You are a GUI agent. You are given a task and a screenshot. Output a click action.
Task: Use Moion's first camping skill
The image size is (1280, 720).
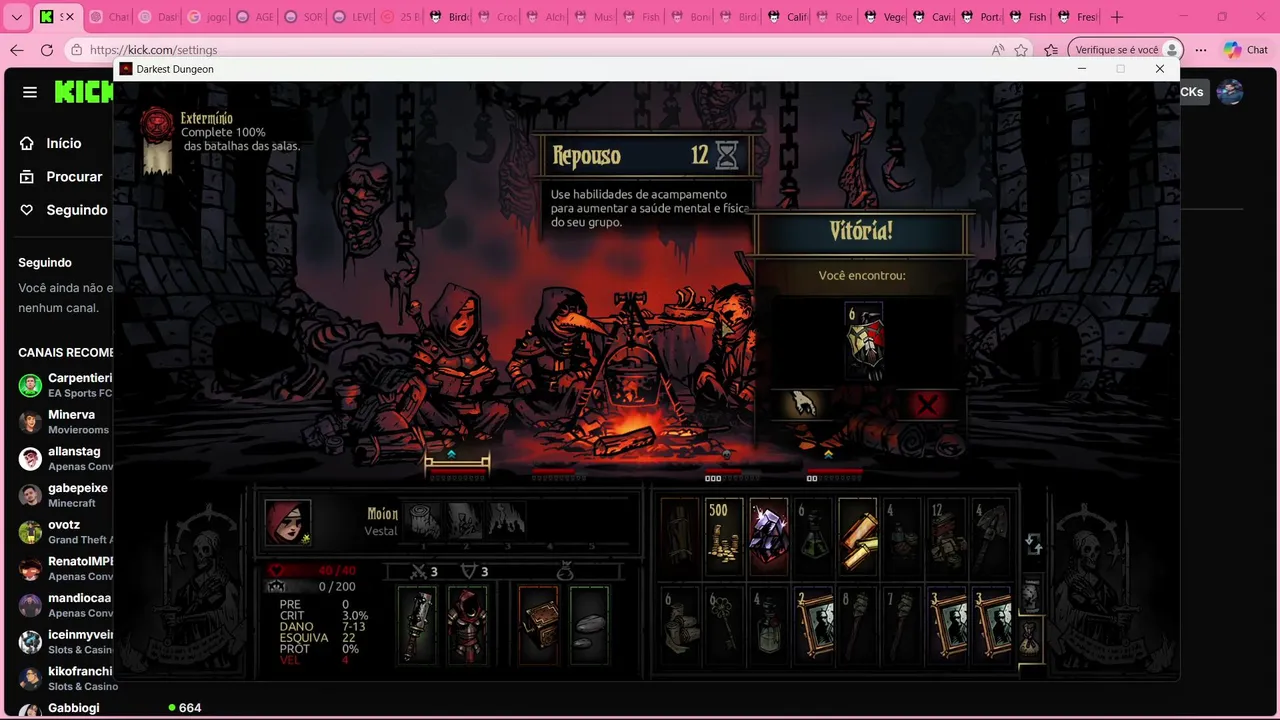tap(423, 520)
